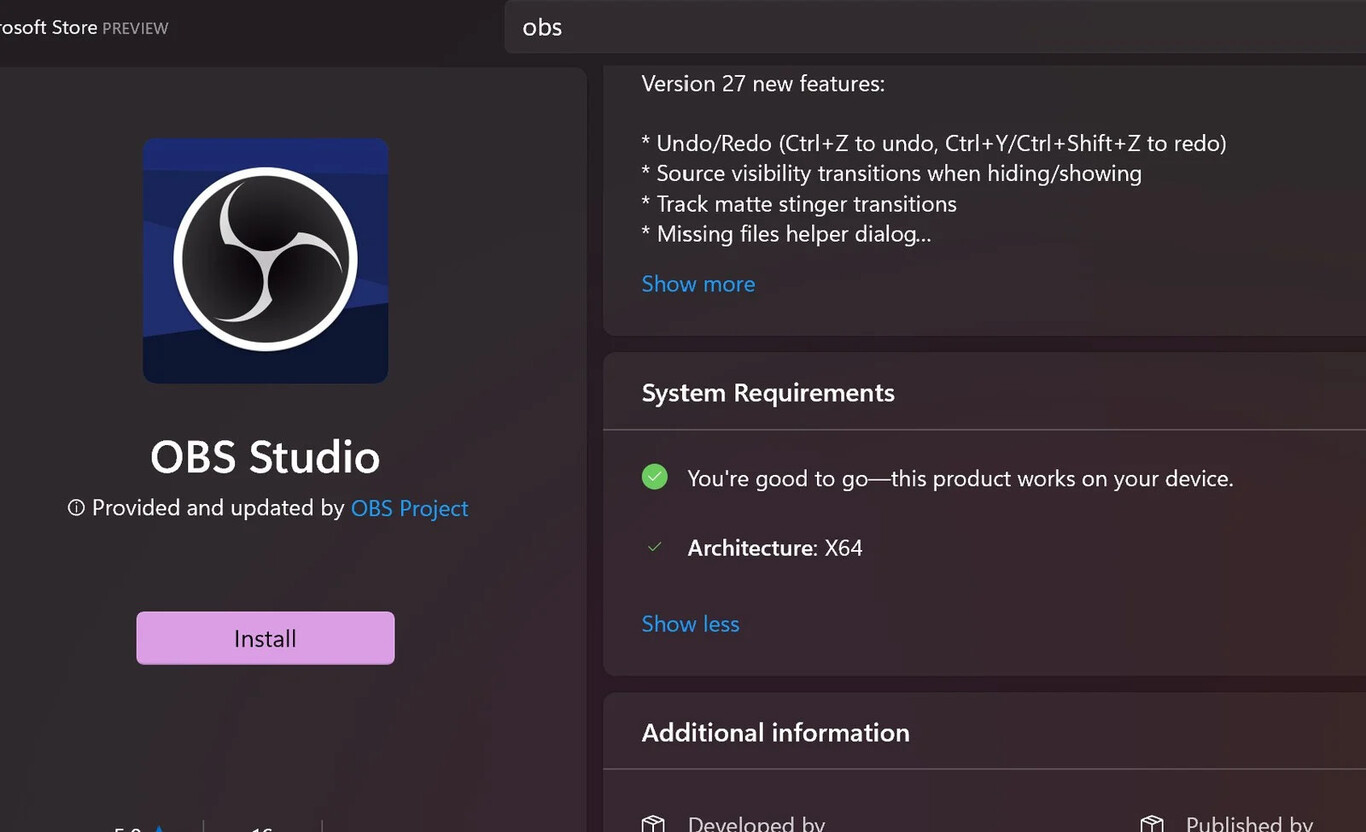Click the Architecture: X64 requirement row
Viewport: 1366px width, 832px height.
(775, 548)
